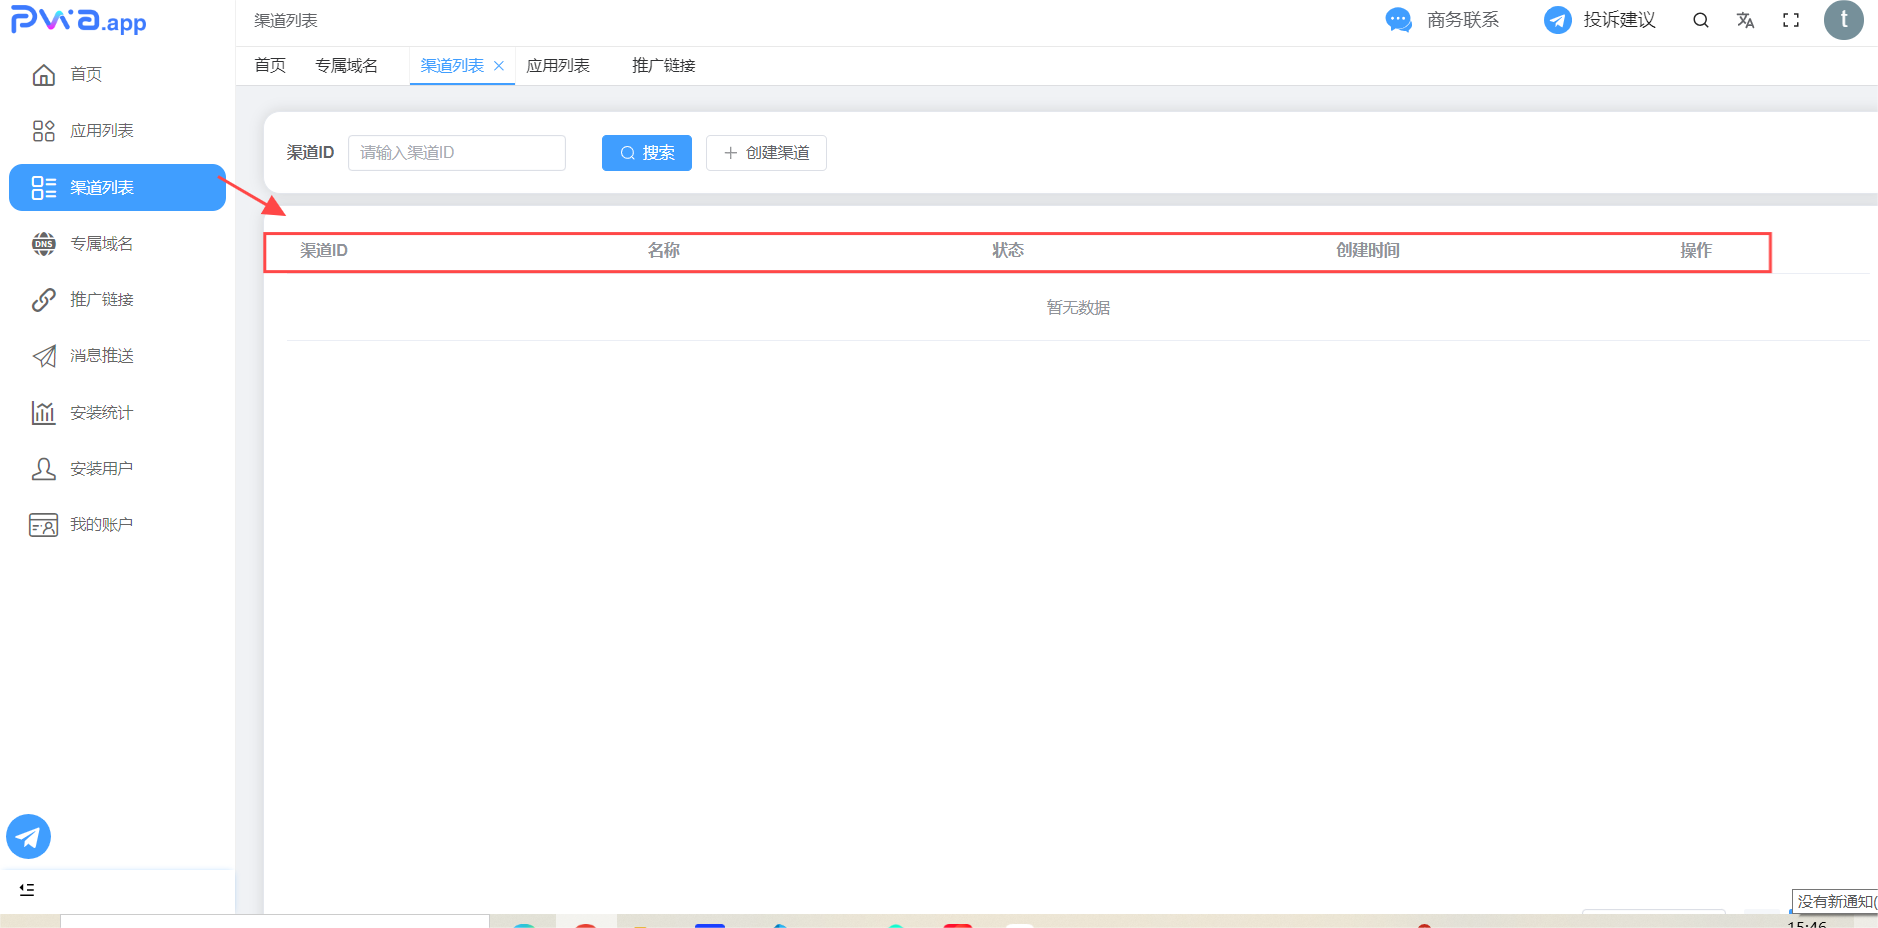Click the home icon in sidebar

coord(44,75)
